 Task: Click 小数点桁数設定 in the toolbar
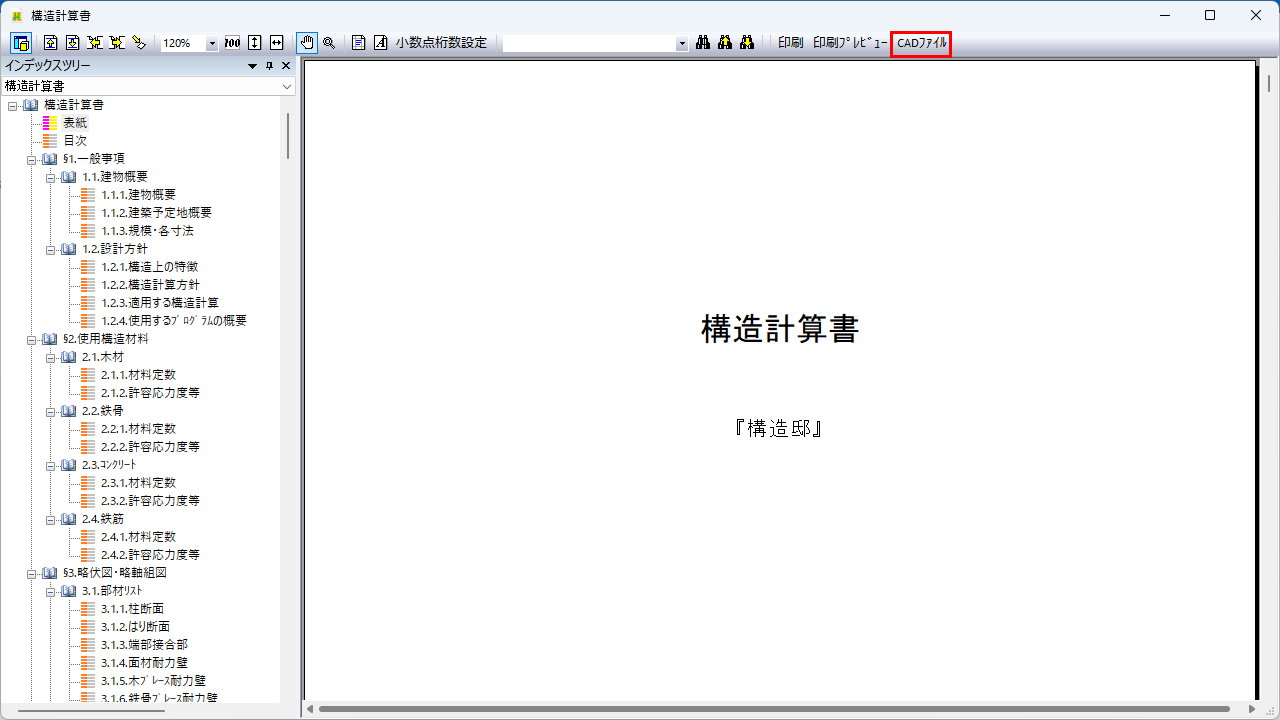441,43
